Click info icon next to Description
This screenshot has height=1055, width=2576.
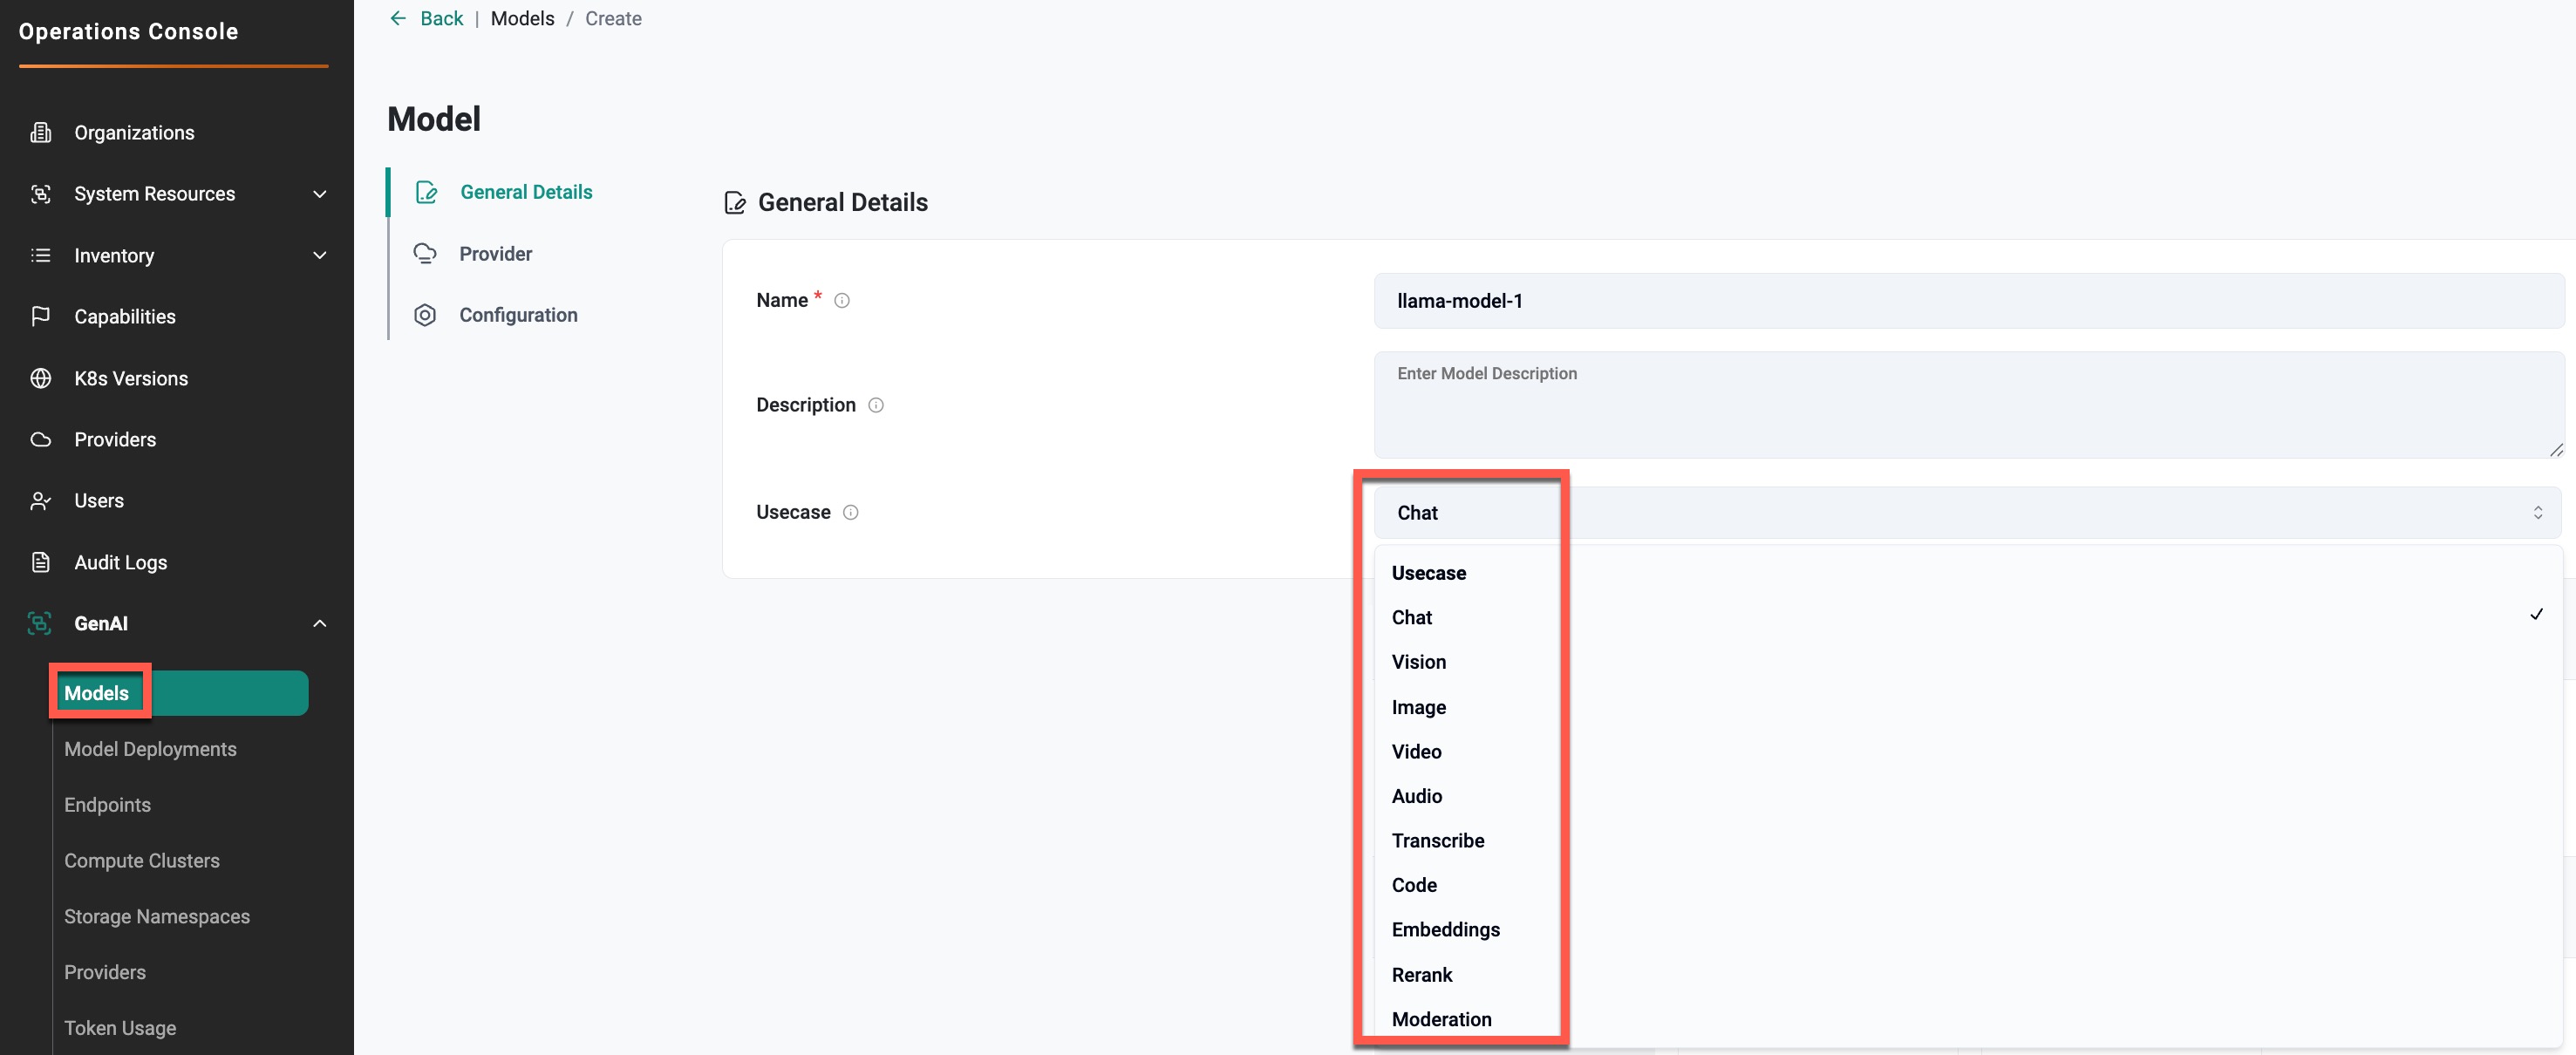[x=875, y=406]
